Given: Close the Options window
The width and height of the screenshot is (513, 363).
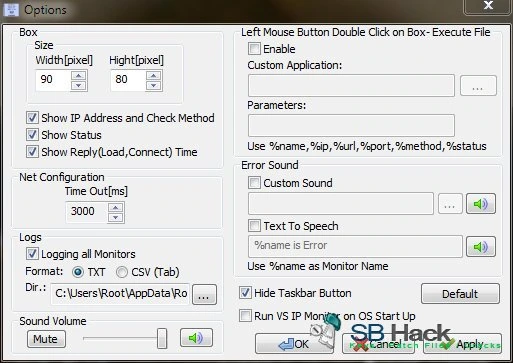Looking at the screenshot, I should pos(488,6).
